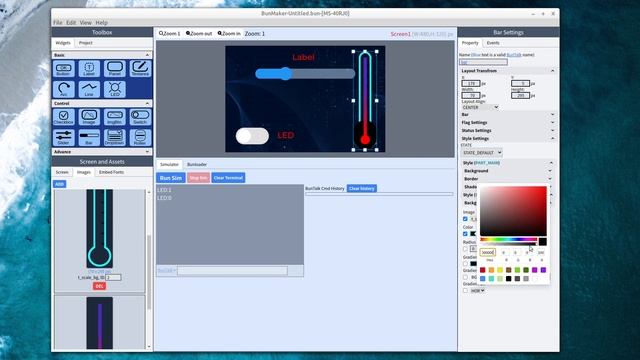
Task: Pick the Panel widget icon
Action: pos(115,69)
